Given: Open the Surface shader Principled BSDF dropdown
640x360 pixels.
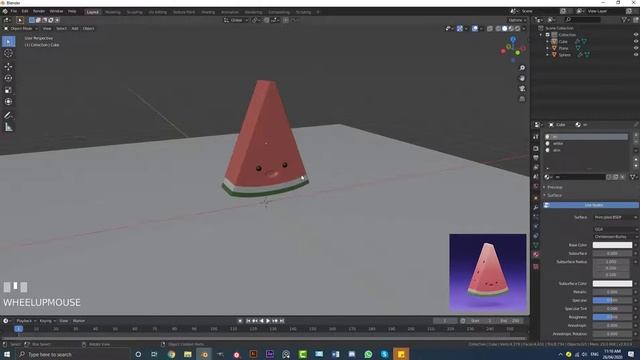Looking at the screenshot, I should [x=616, y=217].
